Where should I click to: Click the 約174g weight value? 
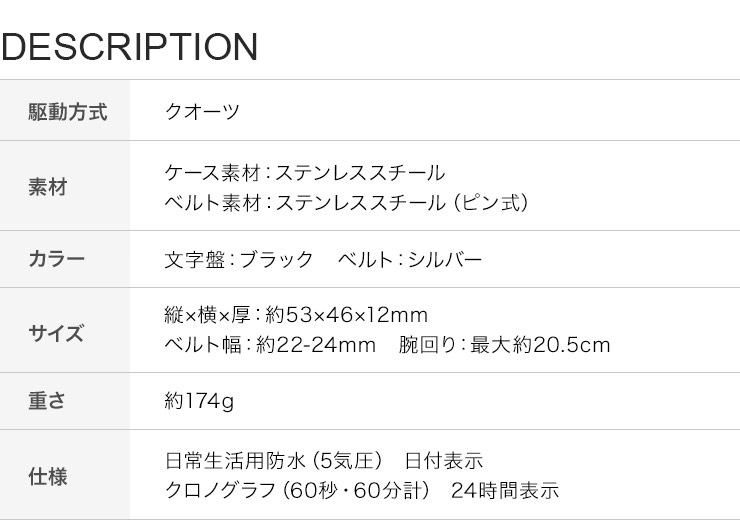[x=199, y=402]
